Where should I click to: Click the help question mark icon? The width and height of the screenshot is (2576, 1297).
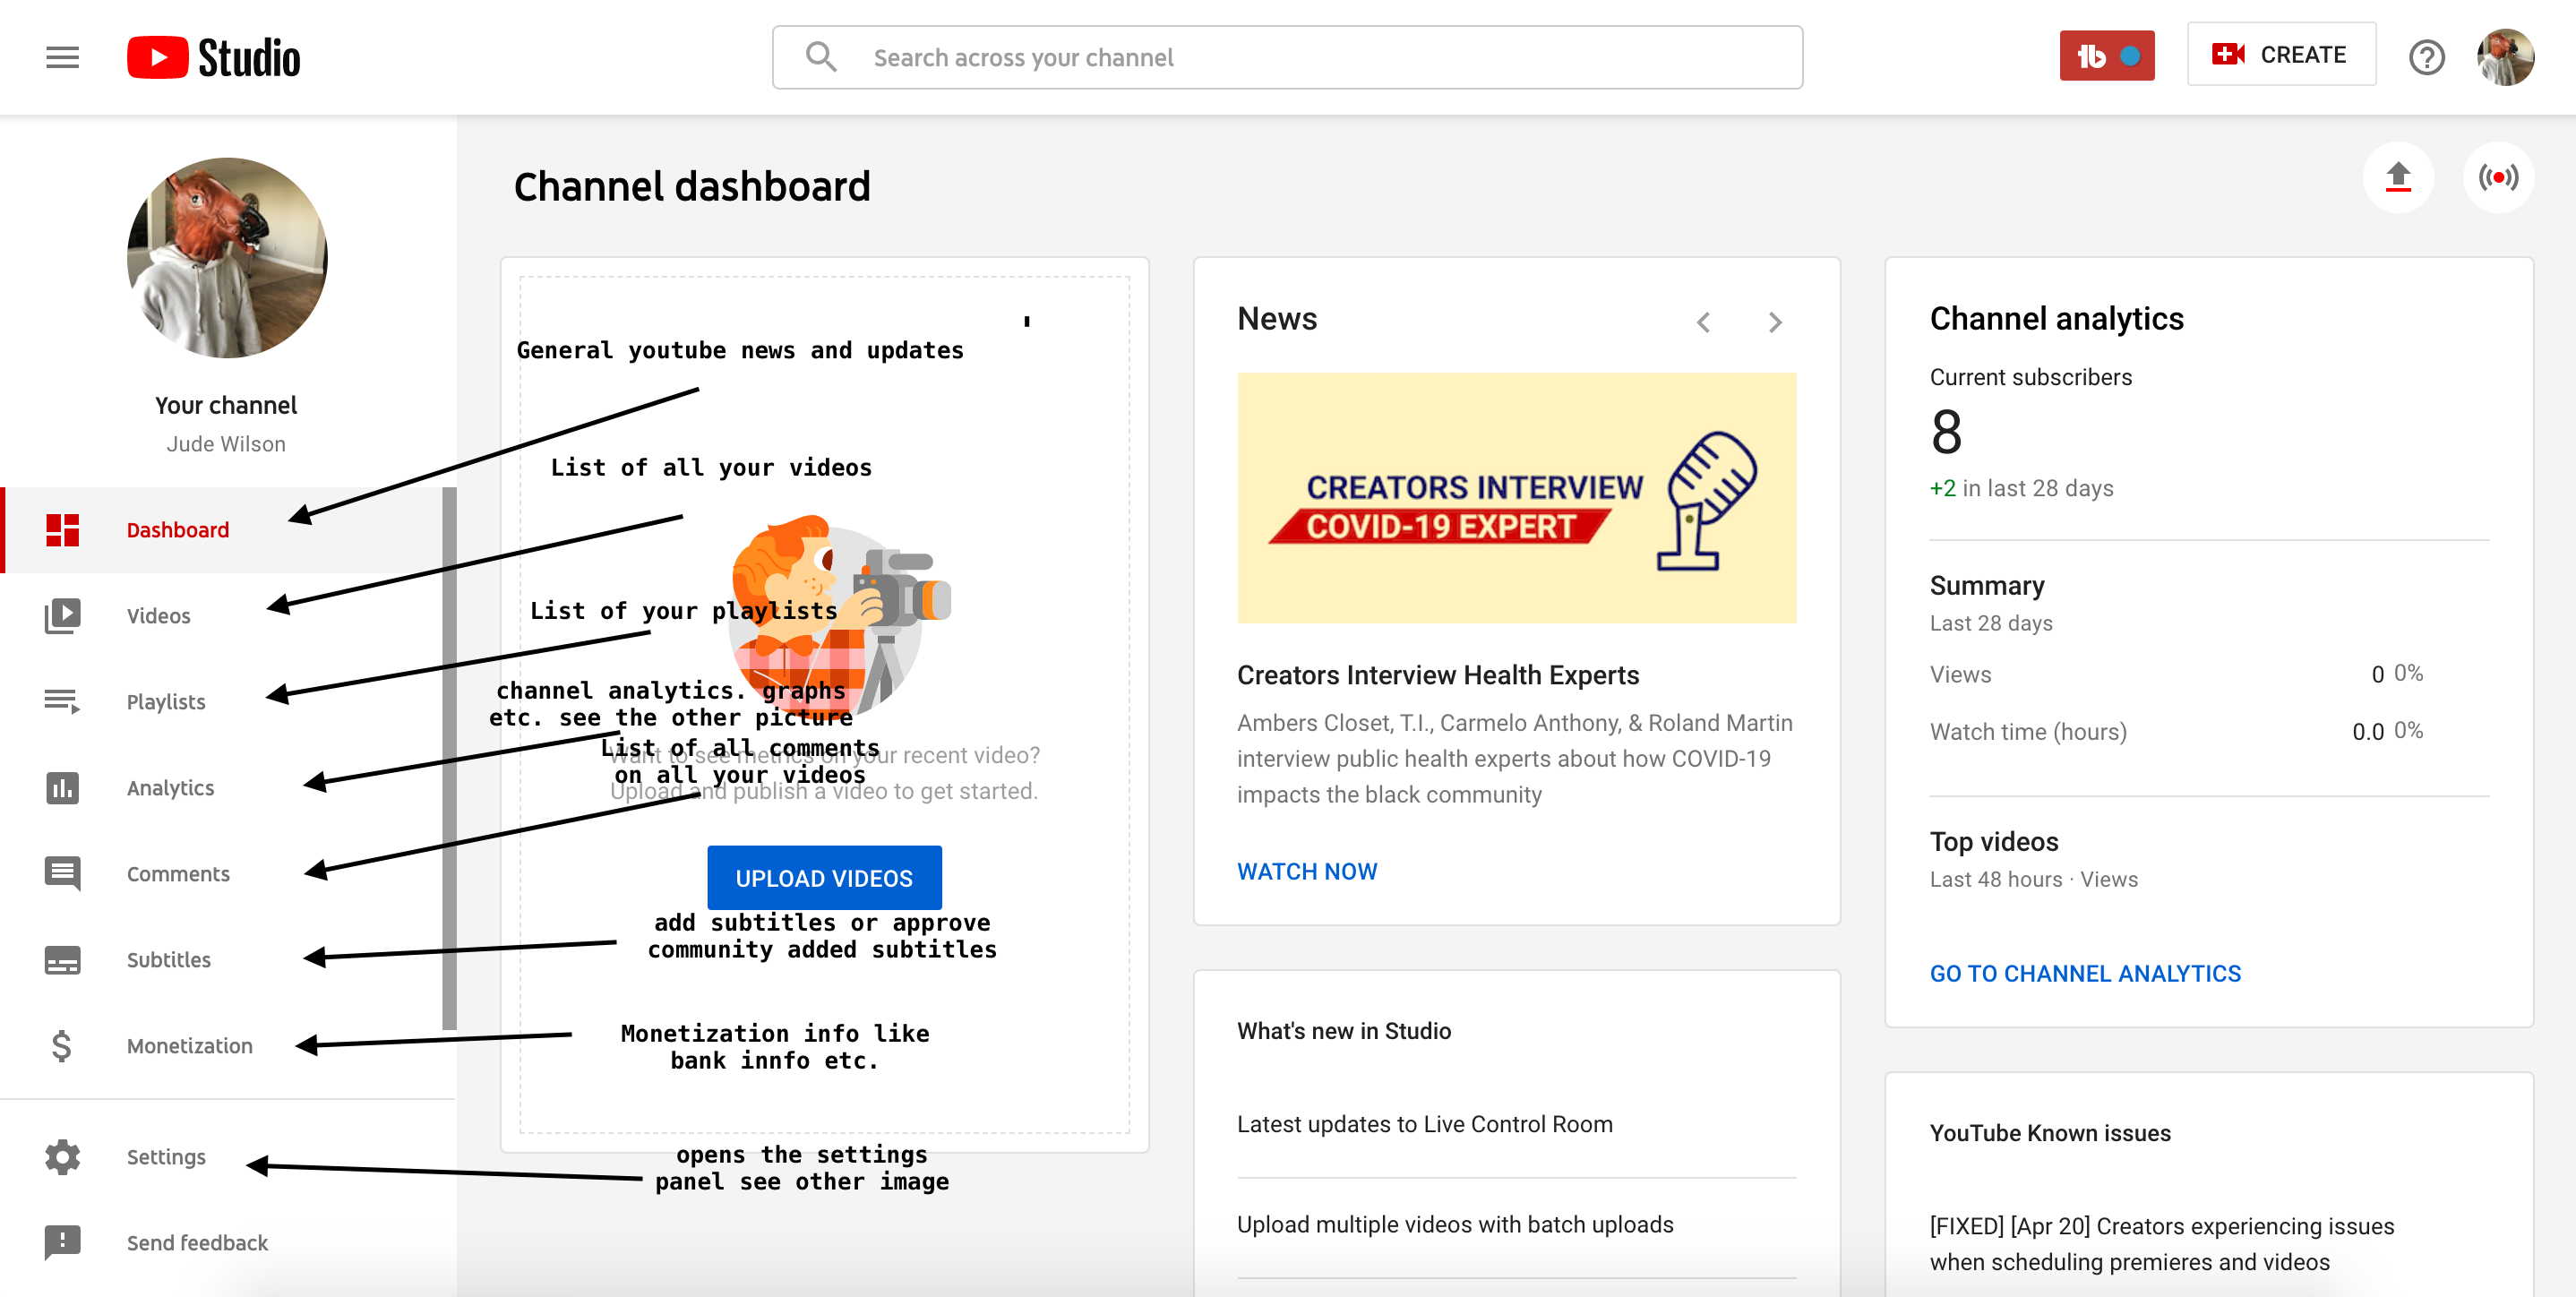[x=2426, y=57]
